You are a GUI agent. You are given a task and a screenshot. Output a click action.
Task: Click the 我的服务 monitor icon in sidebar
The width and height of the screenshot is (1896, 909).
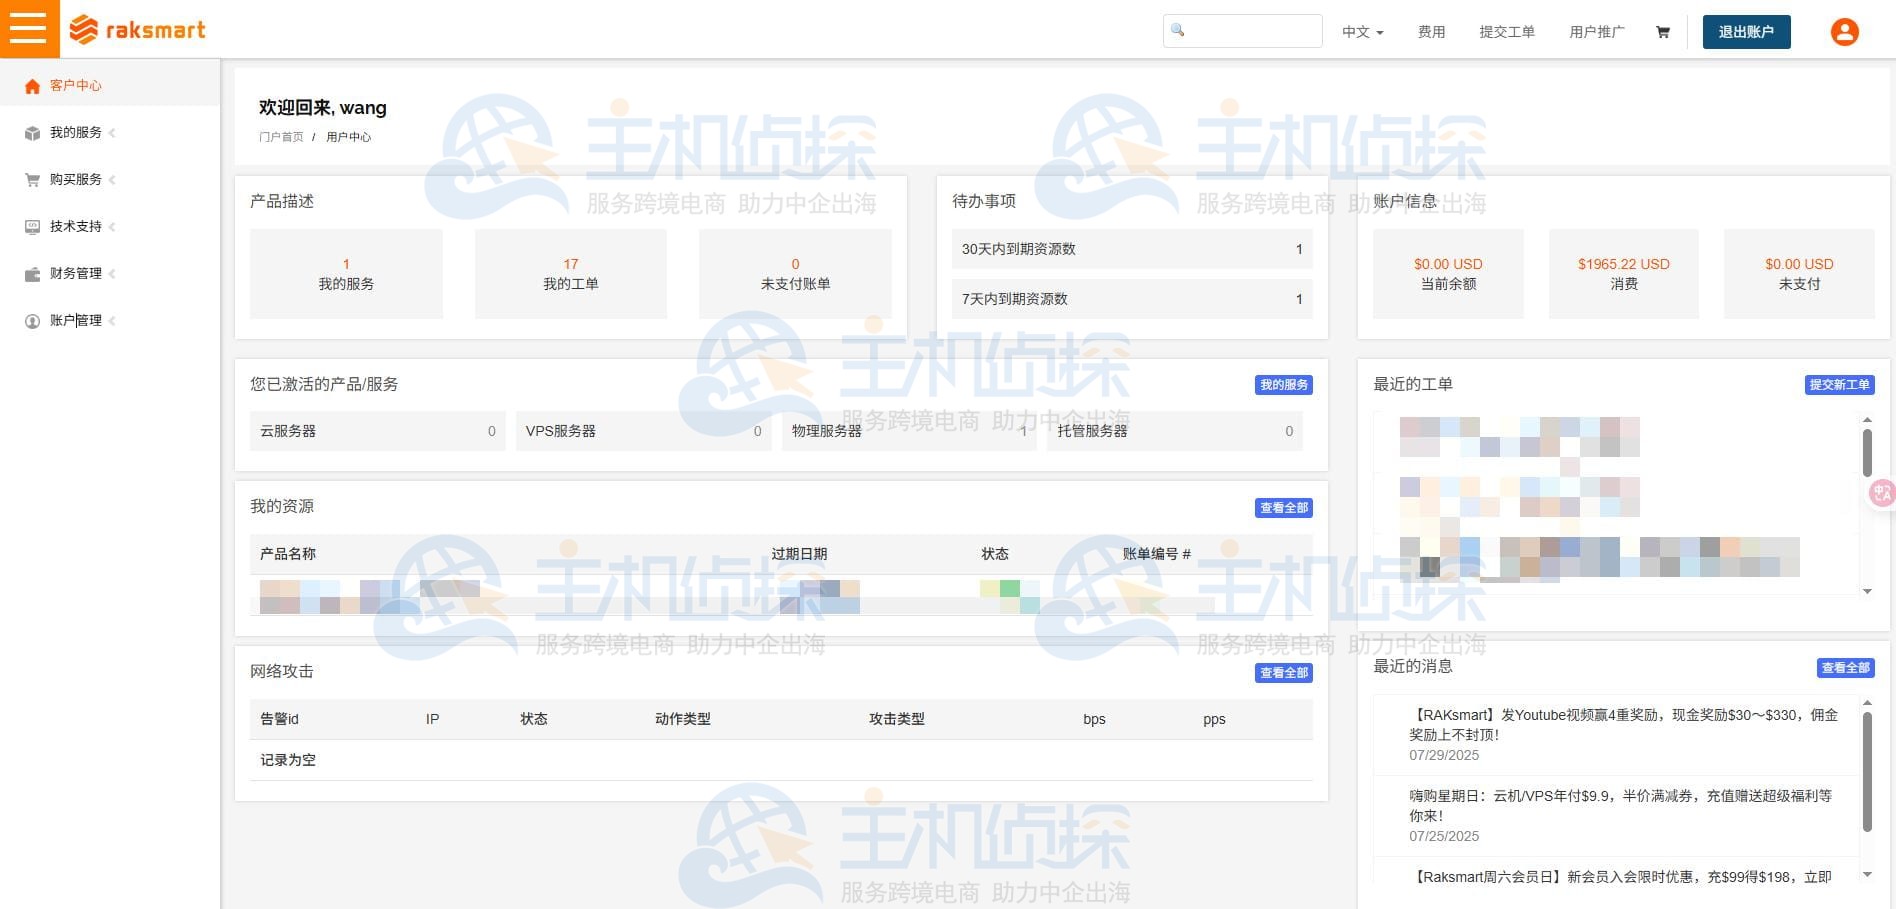31,133
